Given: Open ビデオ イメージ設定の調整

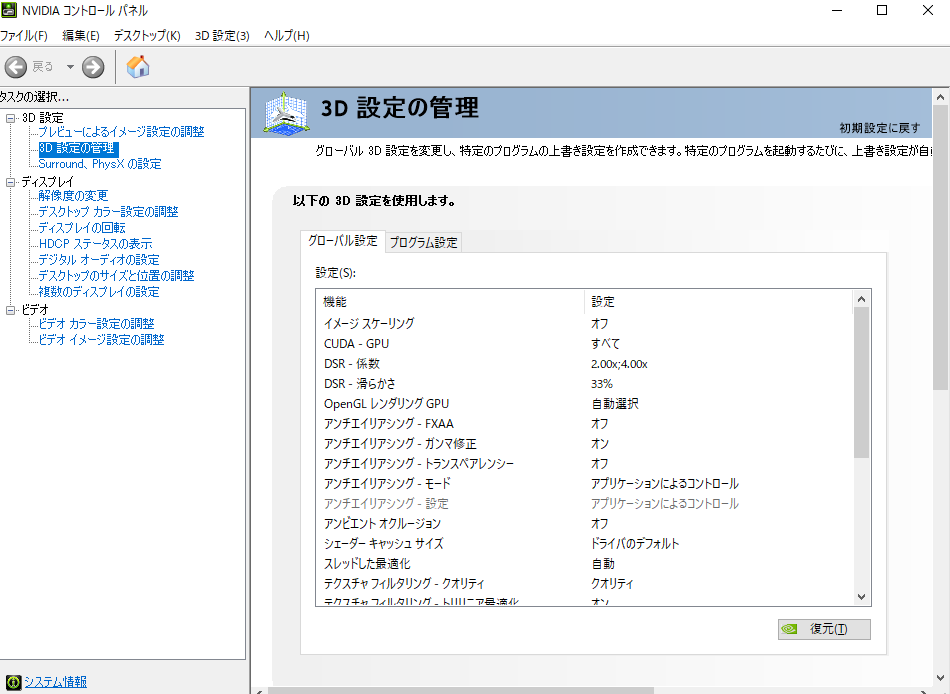Looking at the screenshot, I should [x=101, y=339].
